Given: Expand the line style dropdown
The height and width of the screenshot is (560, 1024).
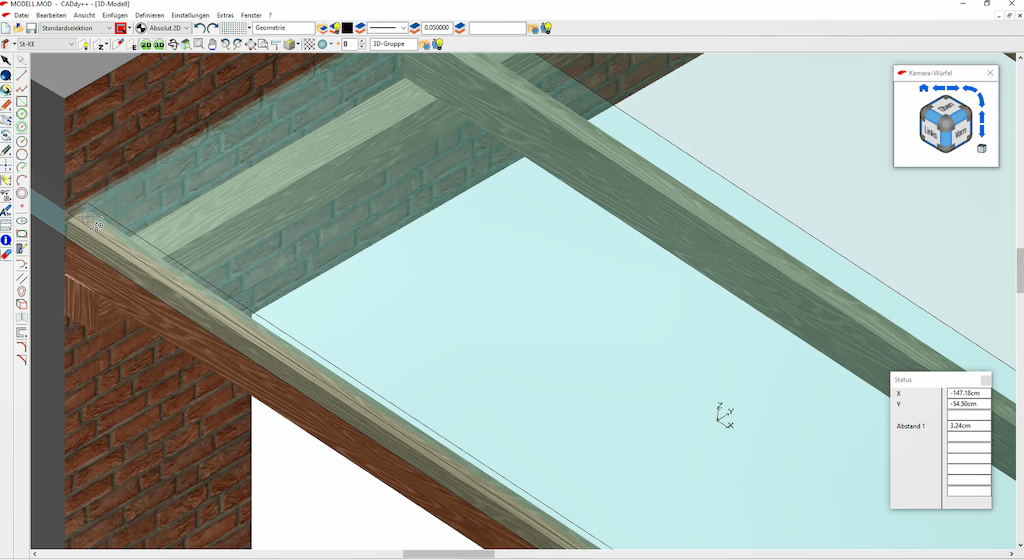Looking at the screenshot, I should tap(388, 29).
